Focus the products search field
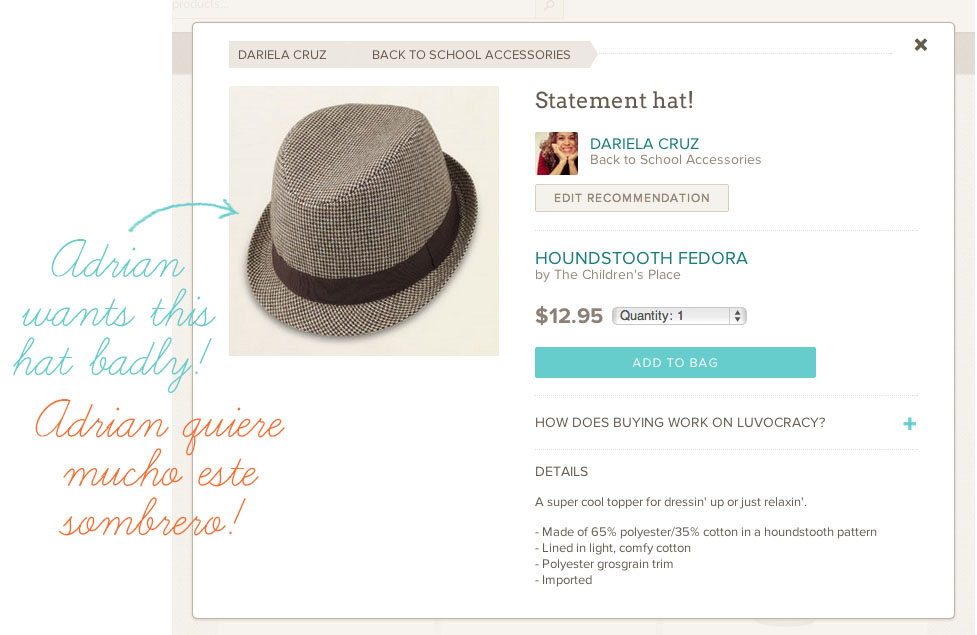Viewport: 977px width, 635px height. point(350,6)
